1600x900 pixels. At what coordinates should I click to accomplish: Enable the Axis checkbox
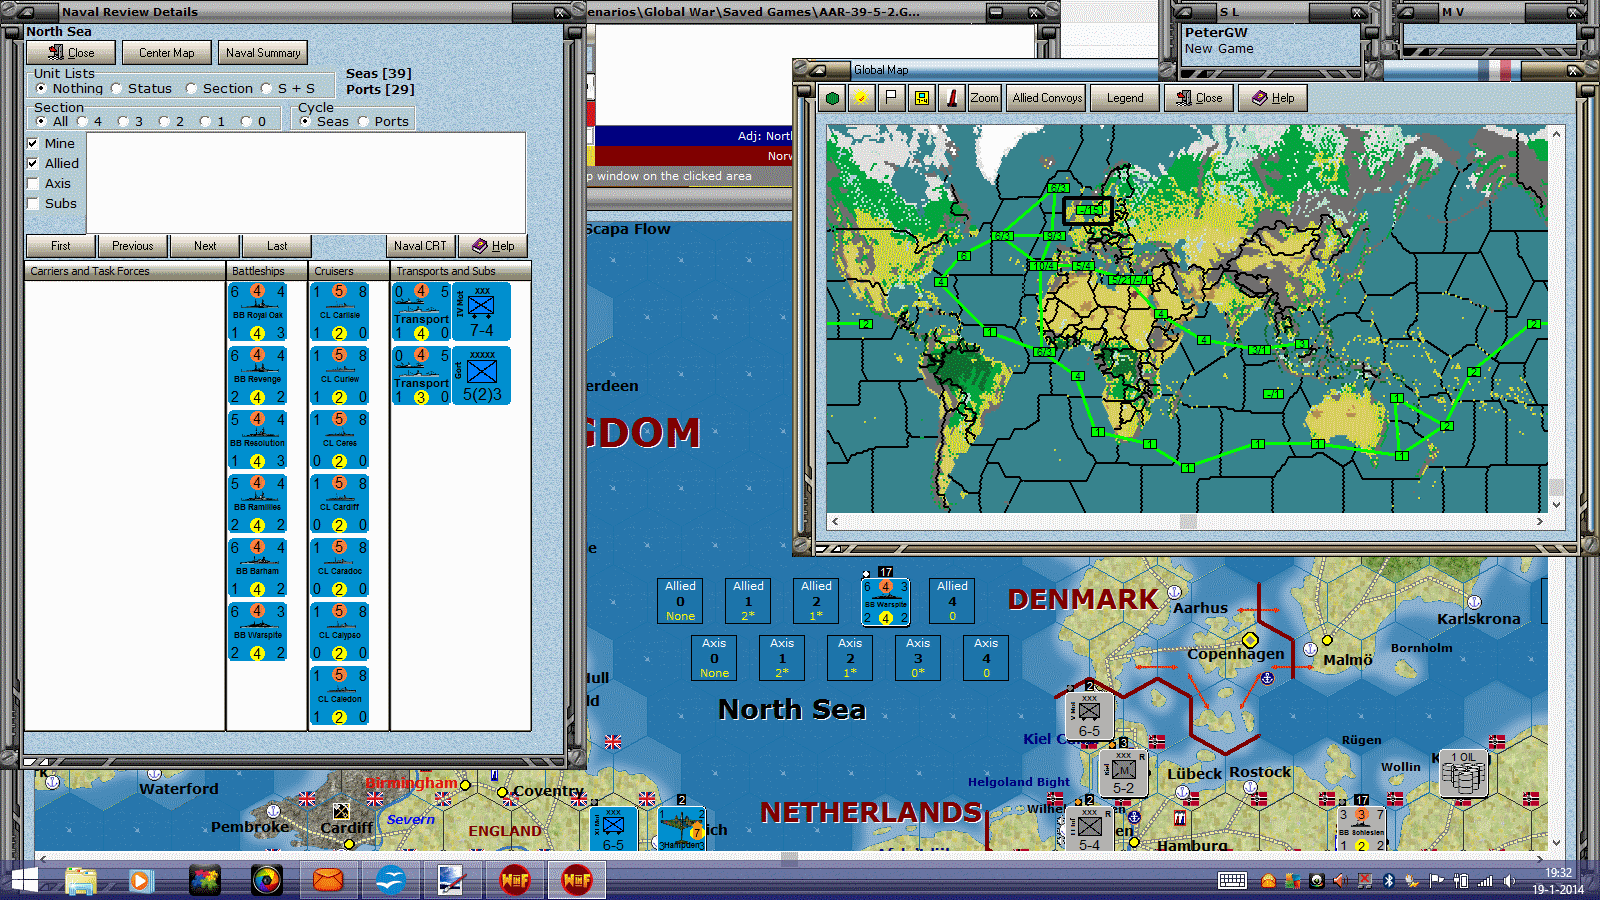point(33,184)
